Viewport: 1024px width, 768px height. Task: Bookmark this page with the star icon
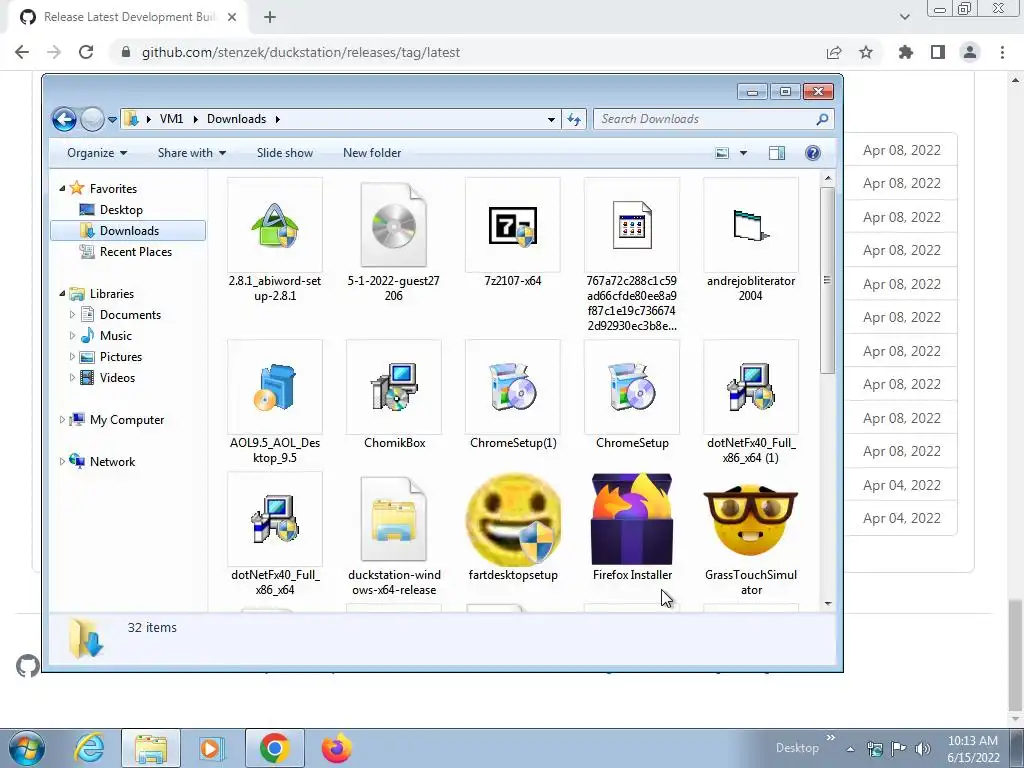[866, 52]
